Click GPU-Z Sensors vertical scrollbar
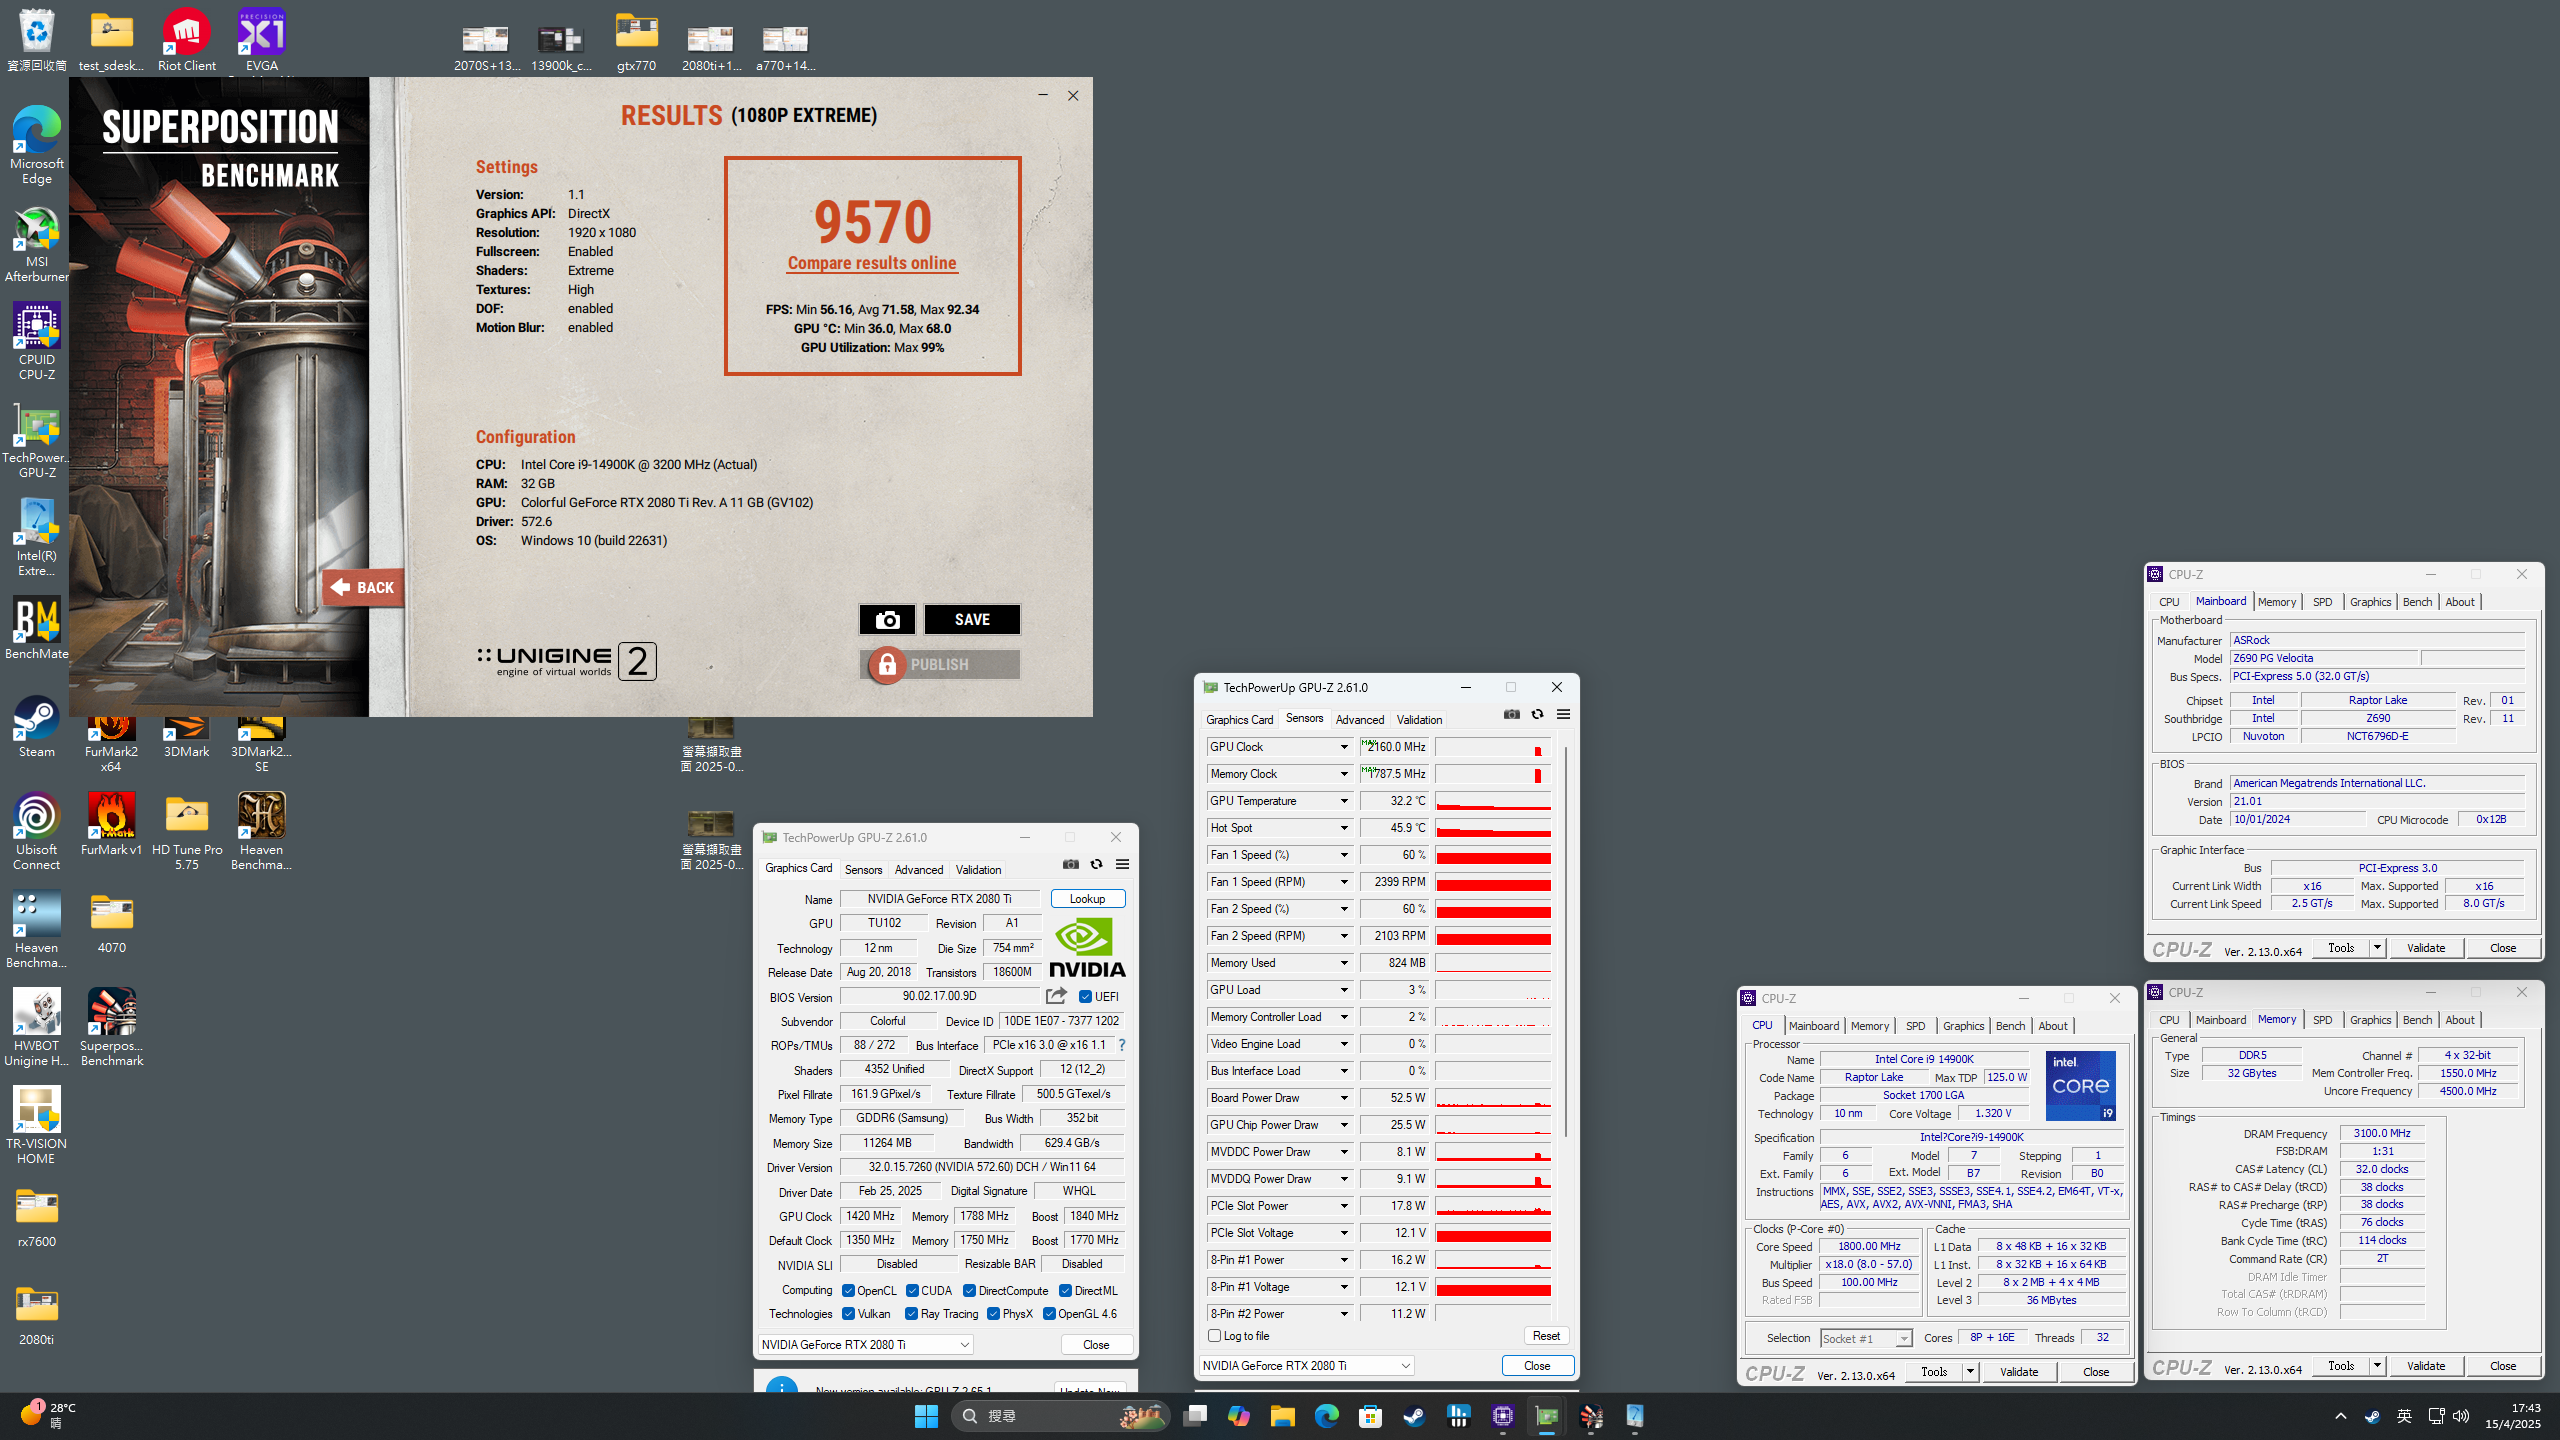The image size is (2560, 1440). [1566, 940]
